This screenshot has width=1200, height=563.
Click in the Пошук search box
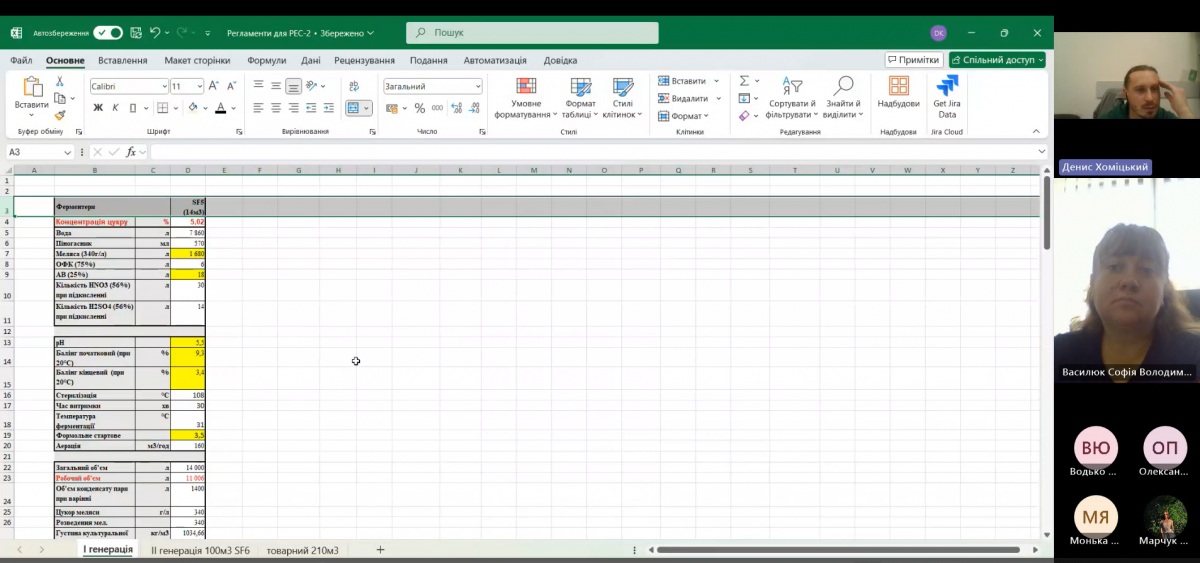tap(540, 33)
